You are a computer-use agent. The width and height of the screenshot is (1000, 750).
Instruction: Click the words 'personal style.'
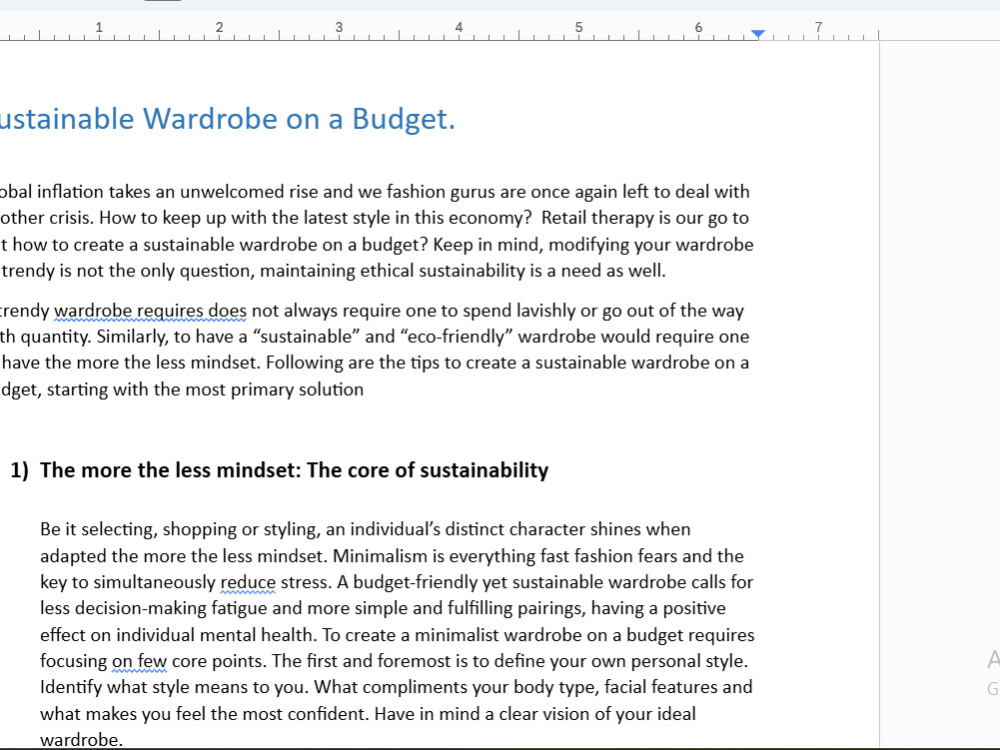(689, 661)
